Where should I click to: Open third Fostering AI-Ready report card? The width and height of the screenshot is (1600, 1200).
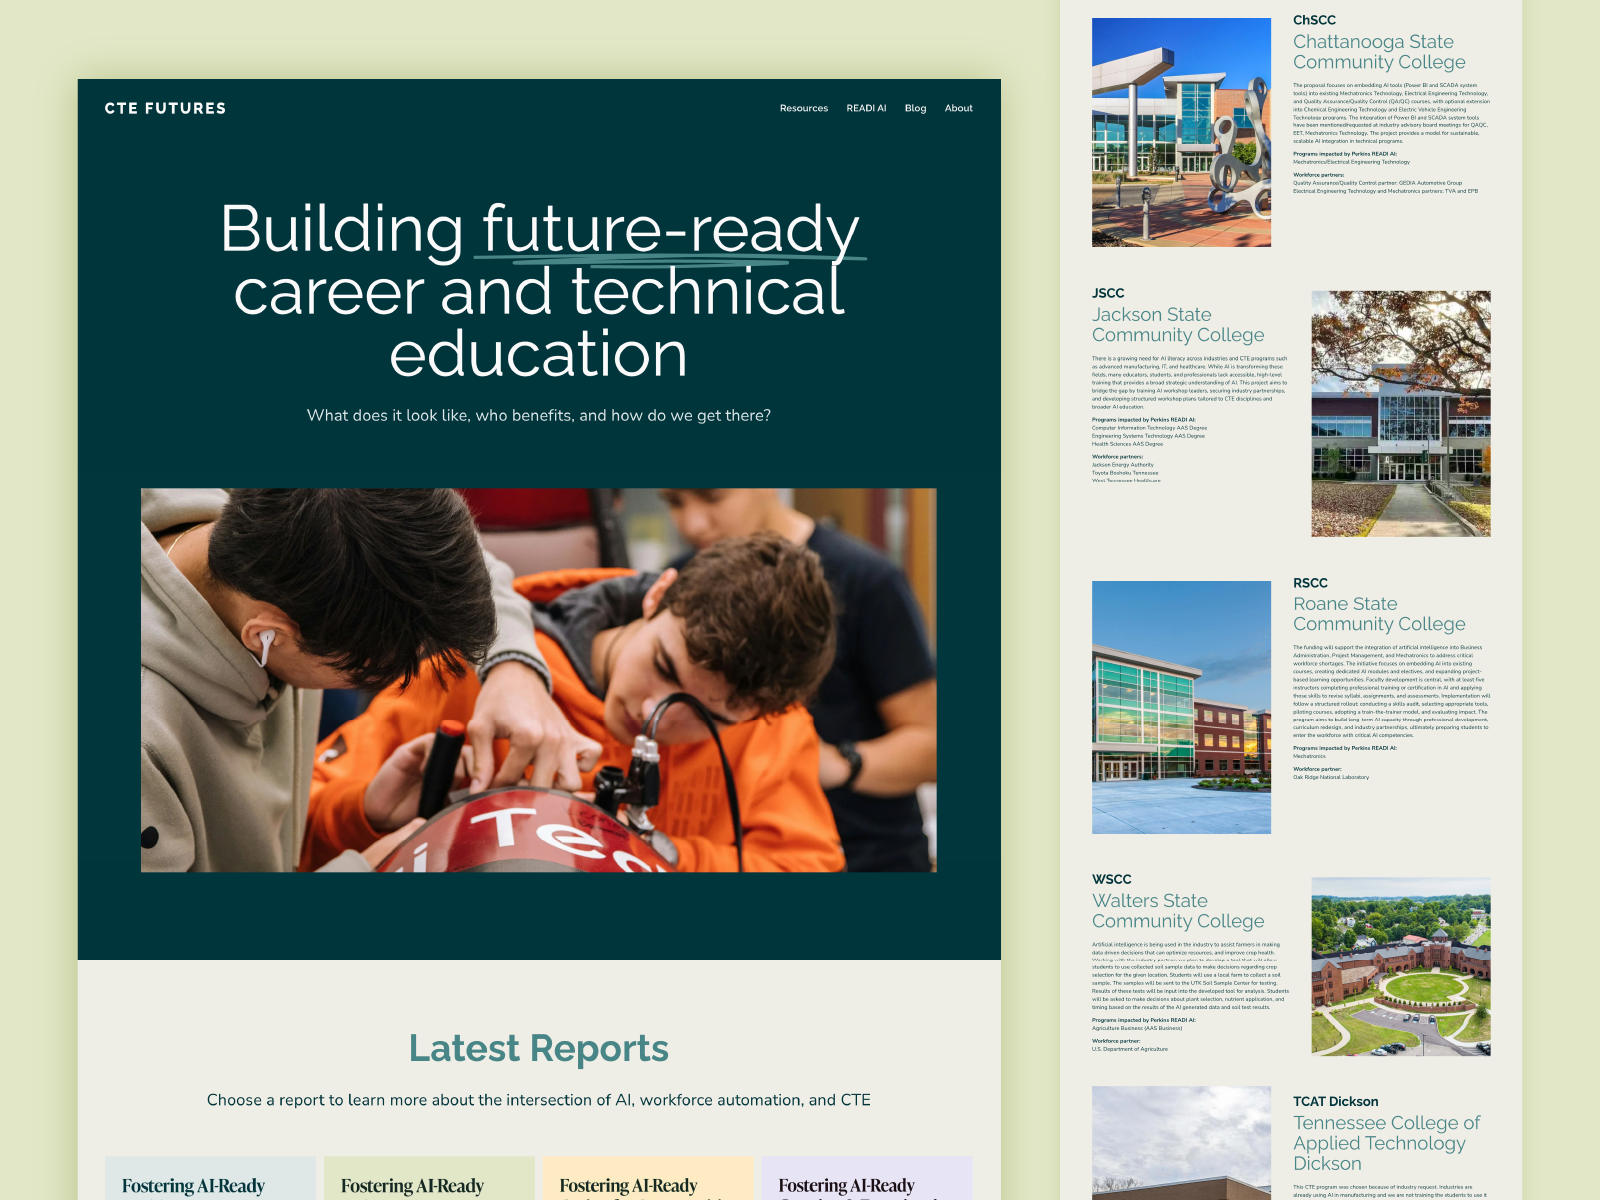point(648,1178)
